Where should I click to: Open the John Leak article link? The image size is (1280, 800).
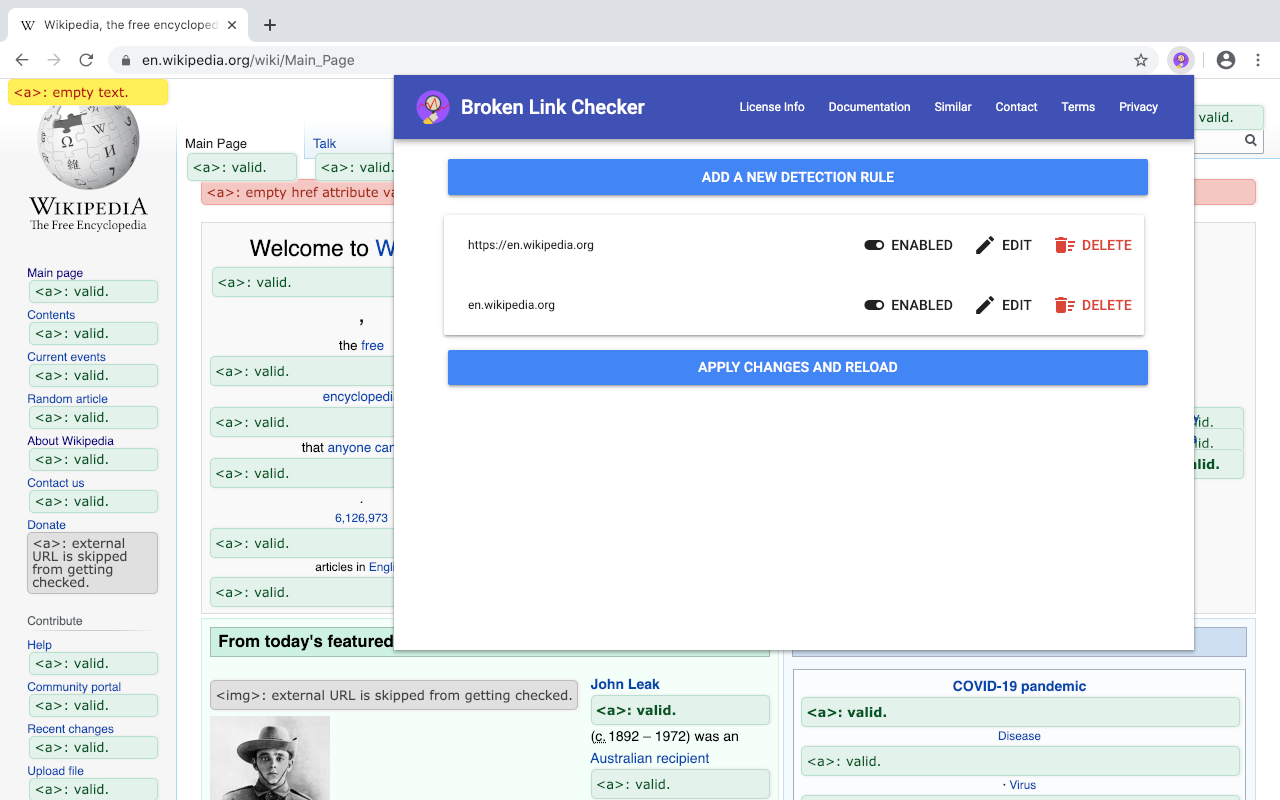tap(625, 684)
